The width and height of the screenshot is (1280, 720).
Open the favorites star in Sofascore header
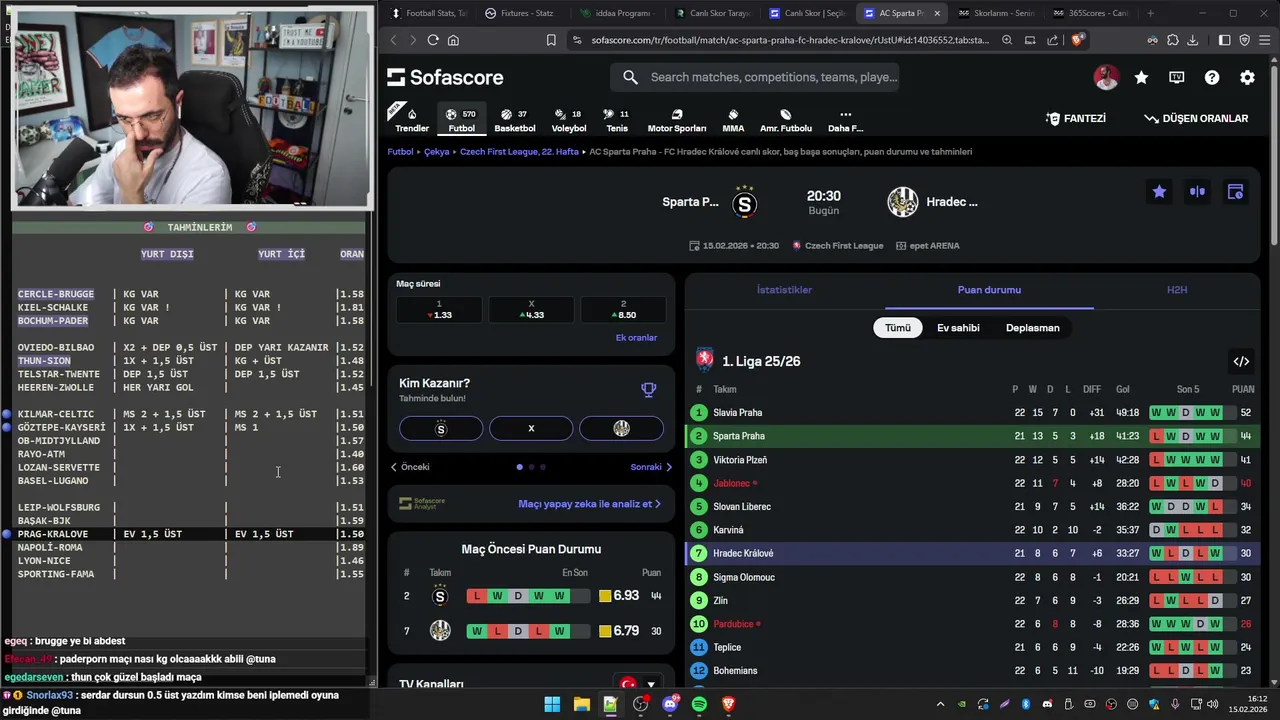(1141, 77)
